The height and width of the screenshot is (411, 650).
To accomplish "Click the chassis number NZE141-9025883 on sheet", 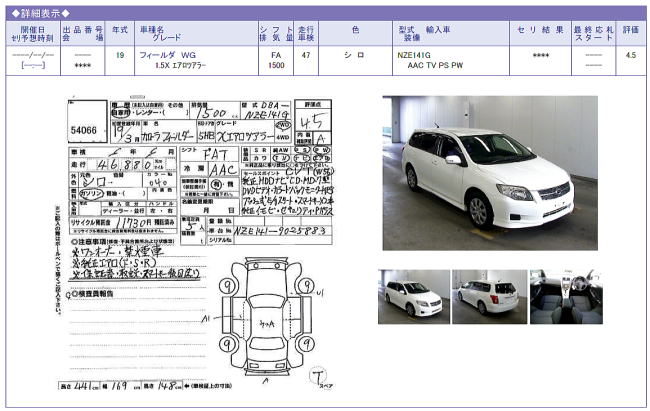I will 280,231.
